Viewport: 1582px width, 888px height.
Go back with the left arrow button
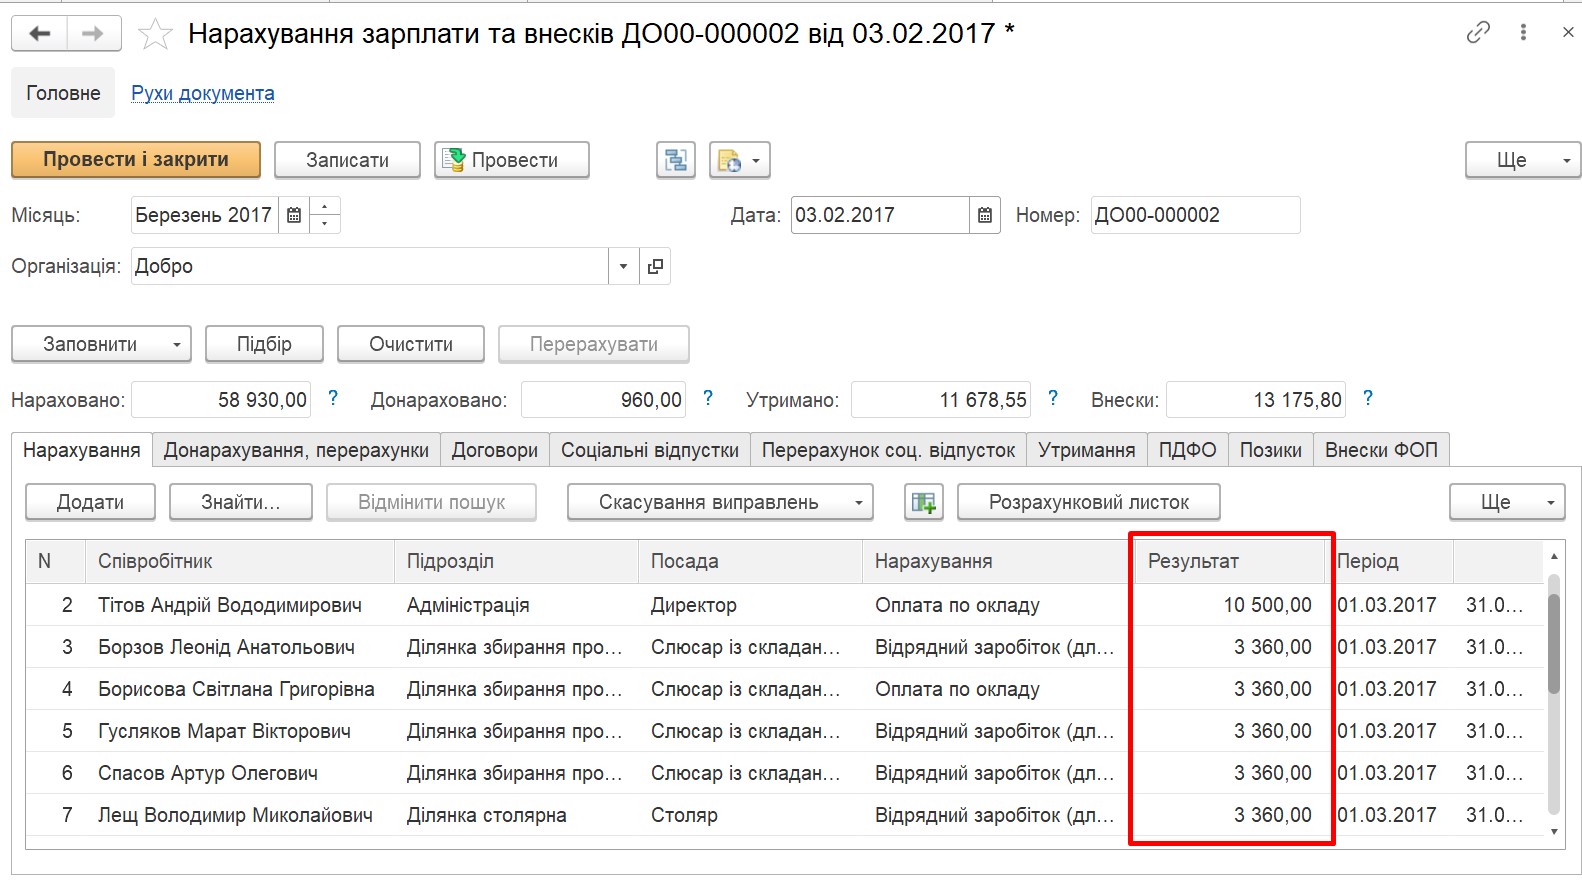pos(39,33)
